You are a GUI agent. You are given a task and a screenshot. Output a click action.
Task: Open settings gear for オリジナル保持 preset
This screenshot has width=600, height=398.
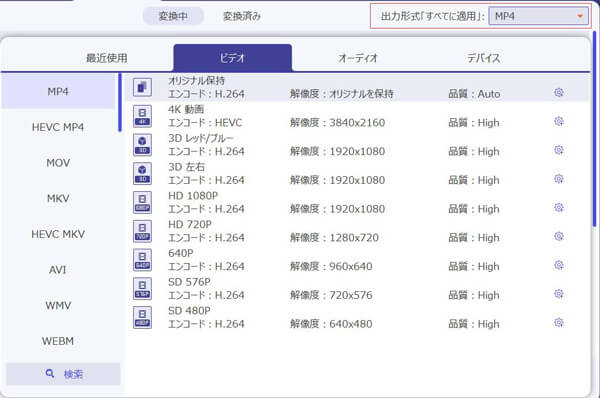click(x=559, y=93)
